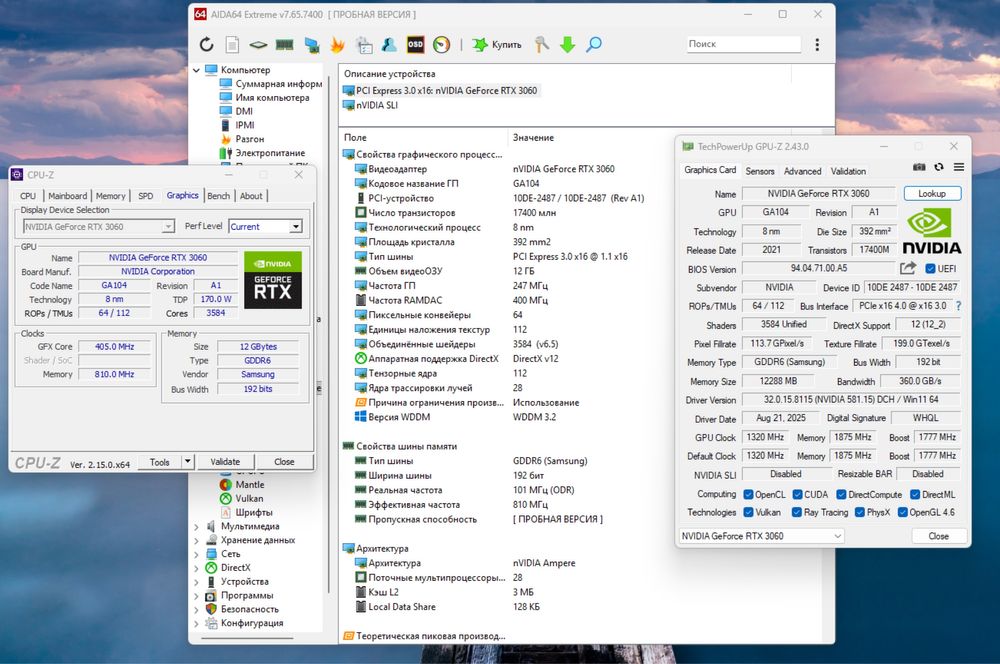Click the Поиск search field in AIDA64
This screenshot has height=664, width=1000.
click(743, 44)
